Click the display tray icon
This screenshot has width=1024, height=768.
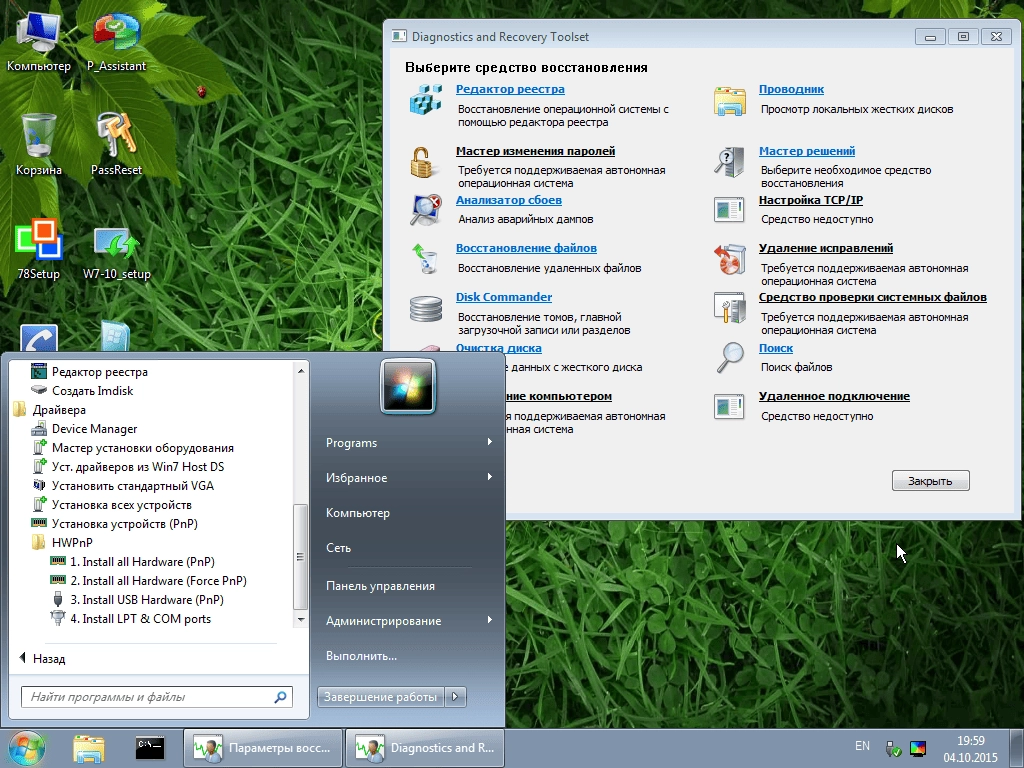(918, 748)
